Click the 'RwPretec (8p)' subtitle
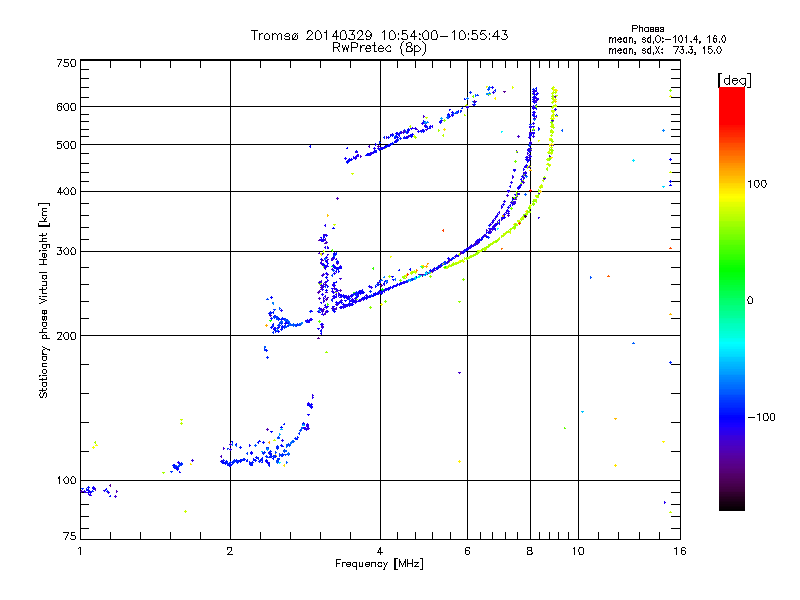Image resolution: width=800 pixels, height=600 pixels. click(379, 48)
